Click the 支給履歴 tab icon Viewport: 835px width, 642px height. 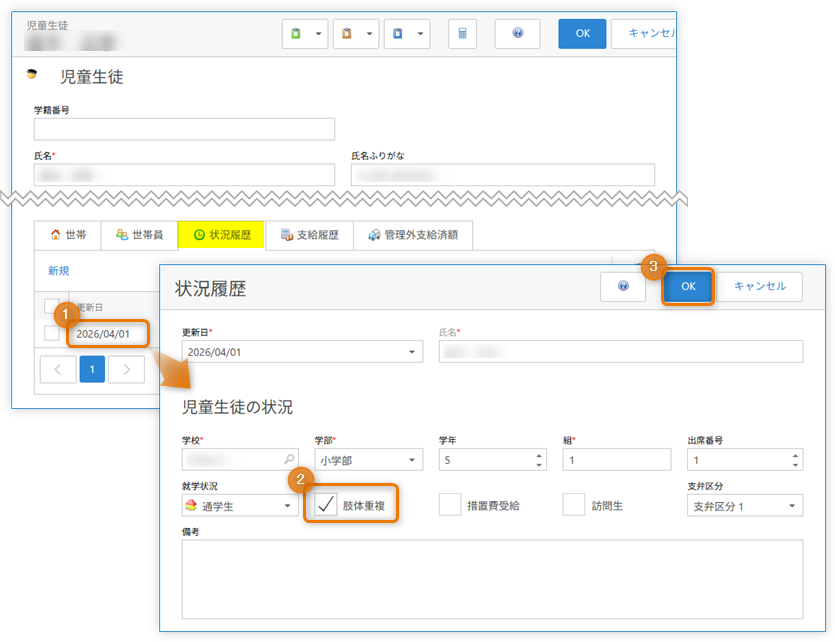(x=287, y=235)
